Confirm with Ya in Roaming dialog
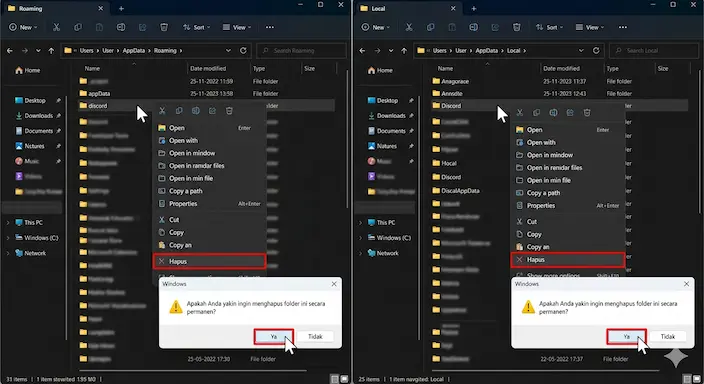Screen dimensions: 704x384 pos(274,336)
